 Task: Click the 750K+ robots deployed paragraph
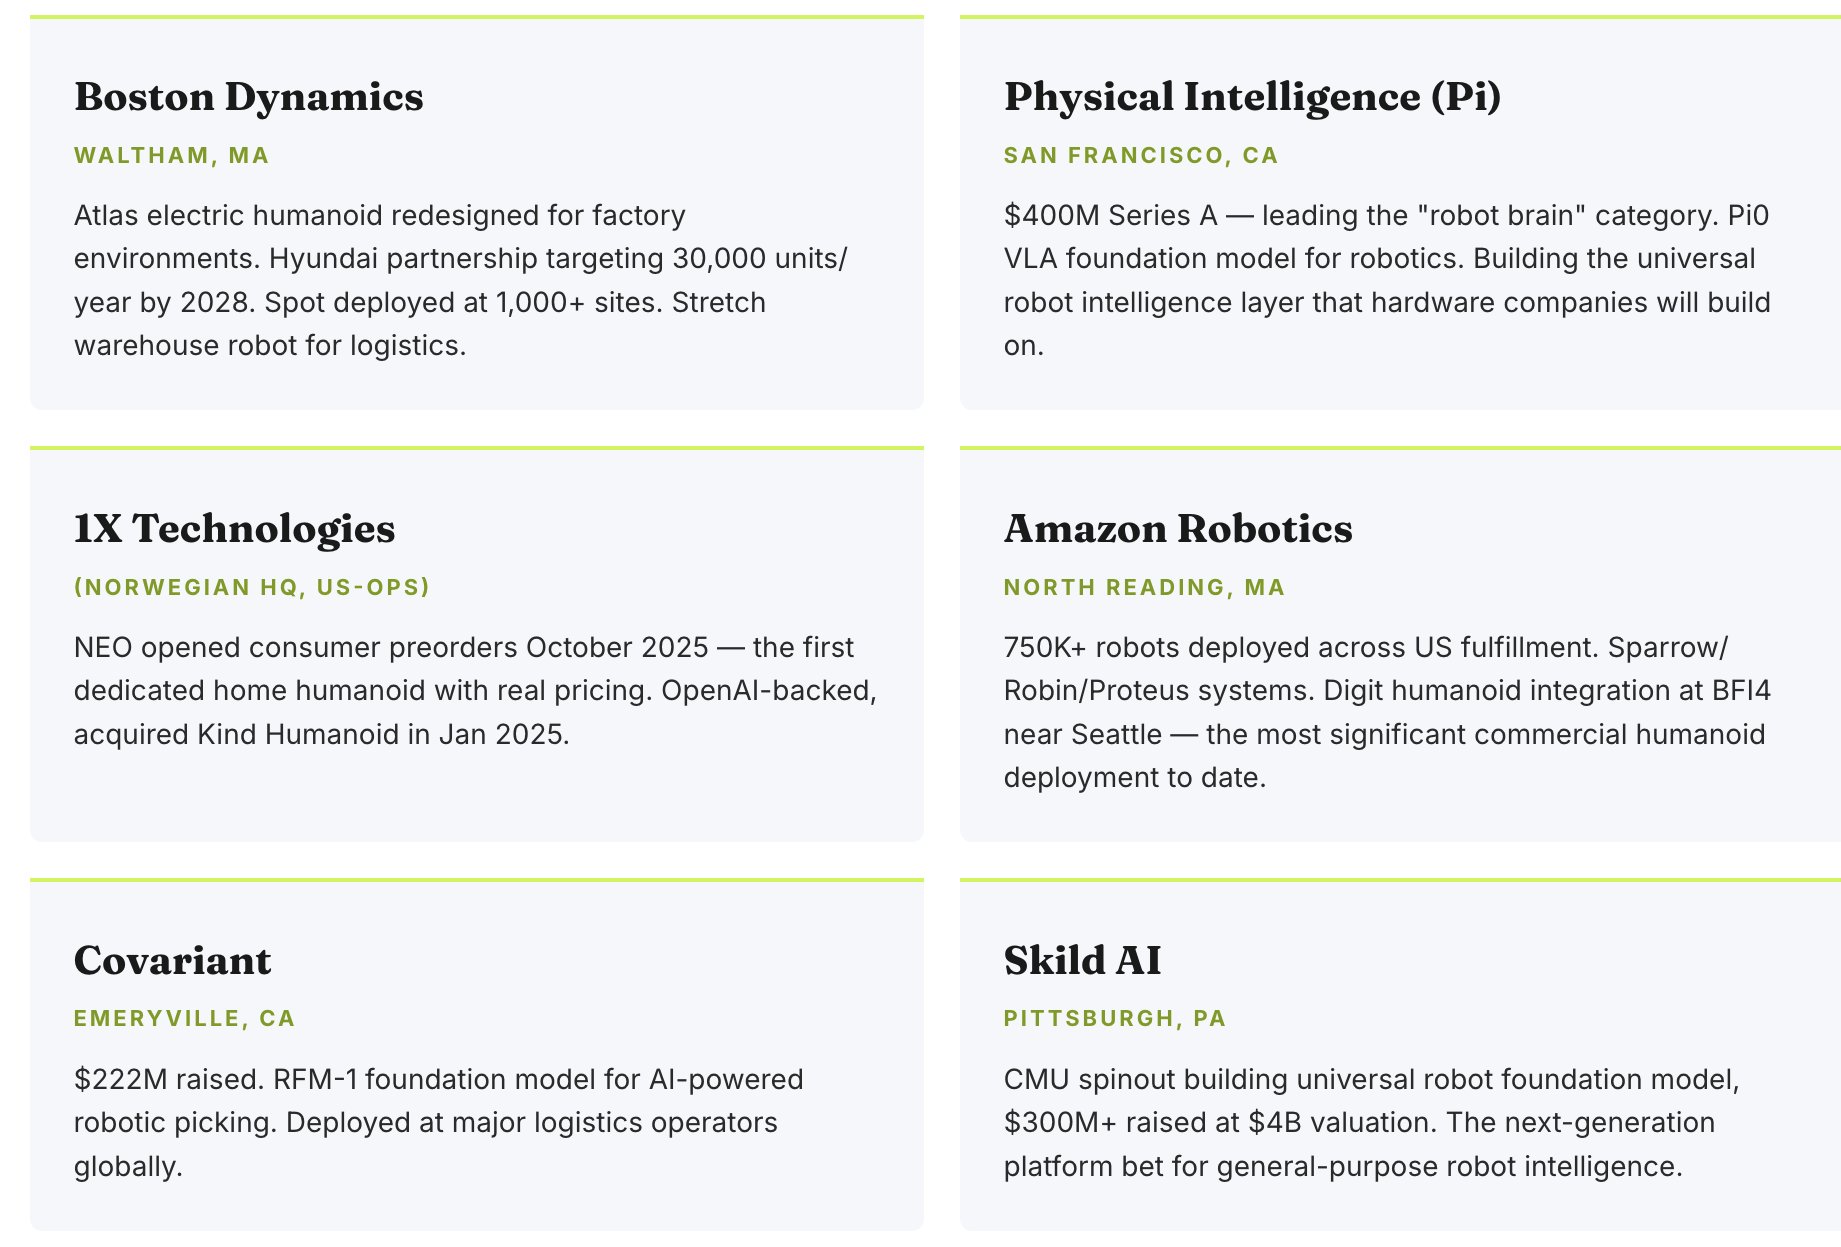(x=1387, y=712)
